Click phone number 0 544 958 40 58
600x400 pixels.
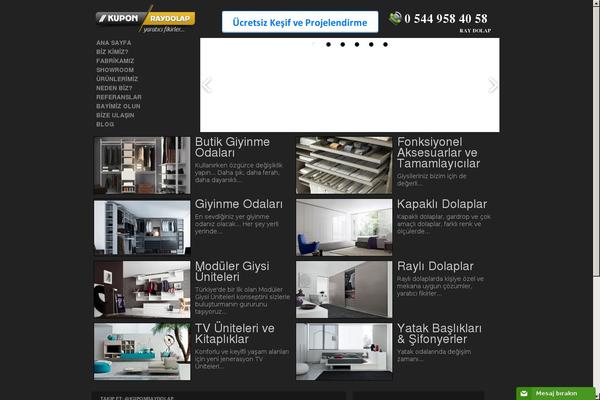(x=446, y=18)
